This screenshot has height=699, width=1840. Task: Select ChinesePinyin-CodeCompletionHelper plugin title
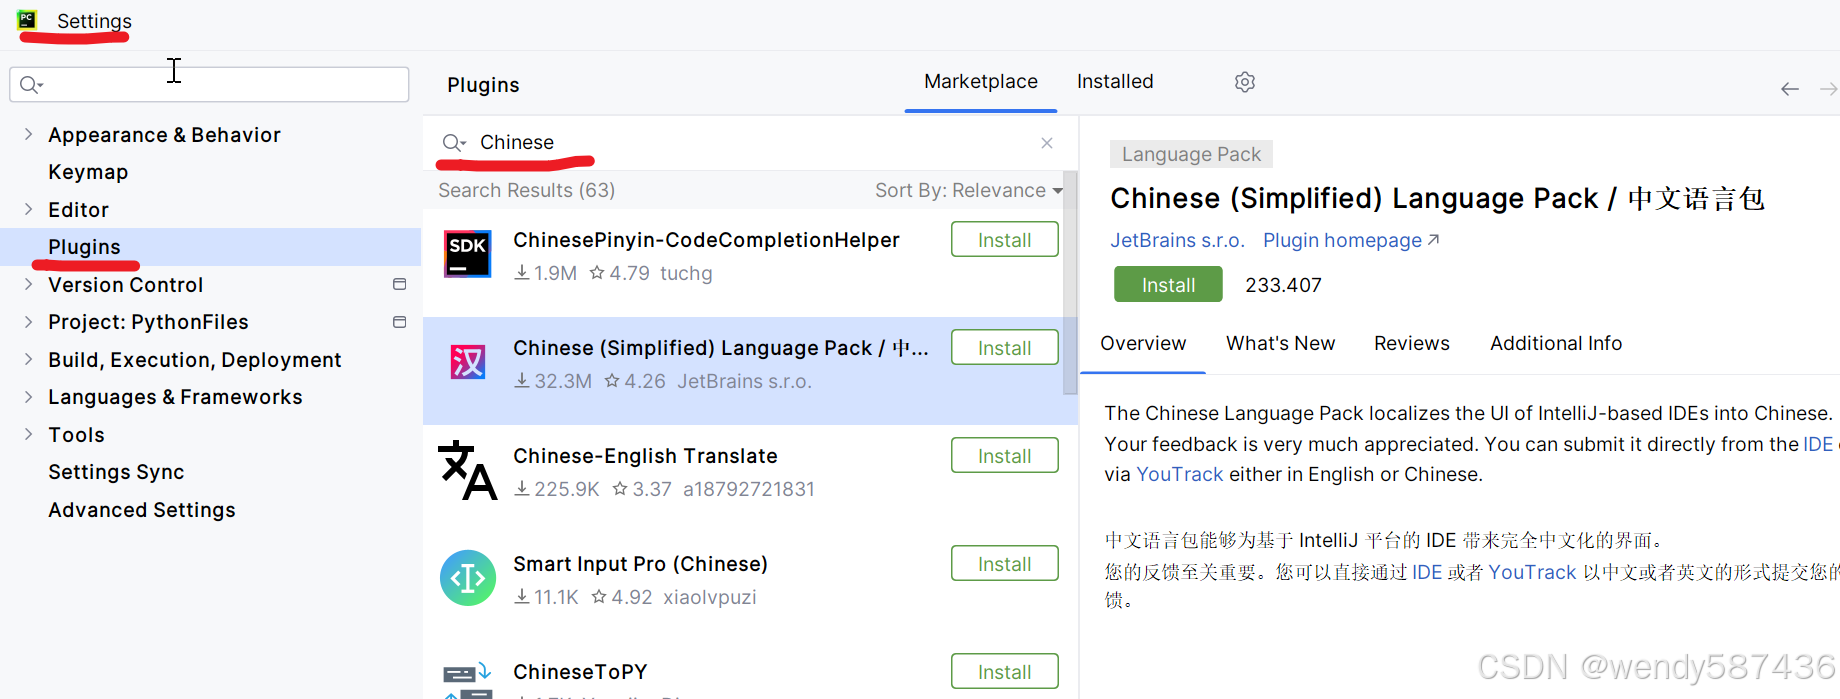click(x=706, y=240)
